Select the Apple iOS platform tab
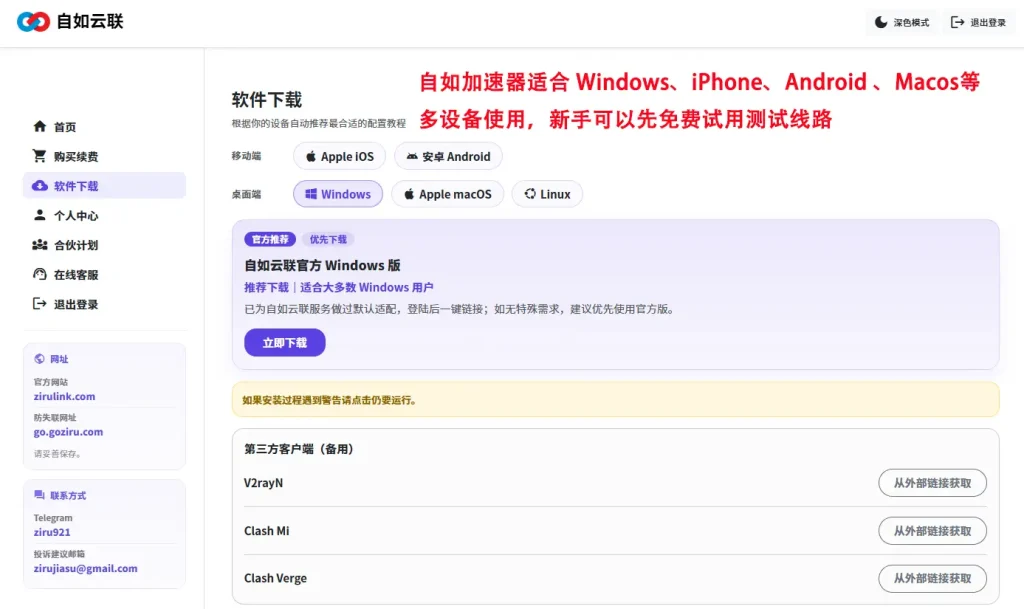 [339, 157]
